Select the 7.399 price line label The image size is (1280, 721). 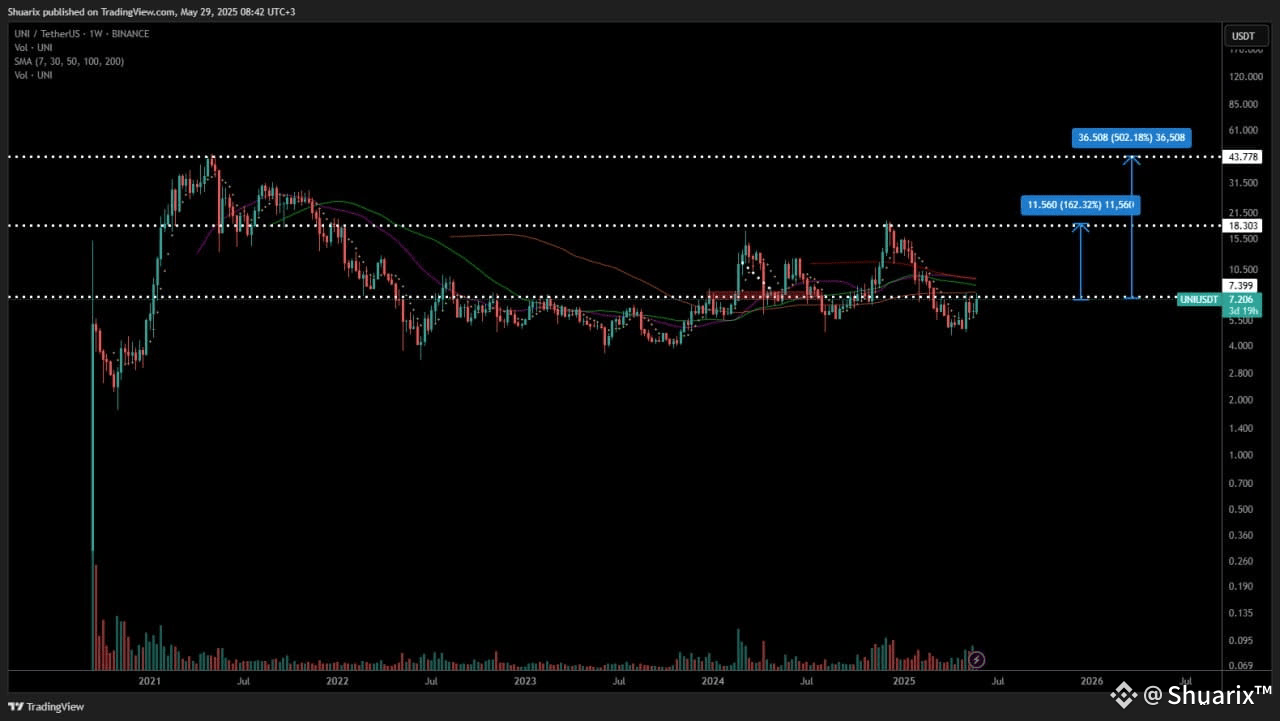[1243, 286]
